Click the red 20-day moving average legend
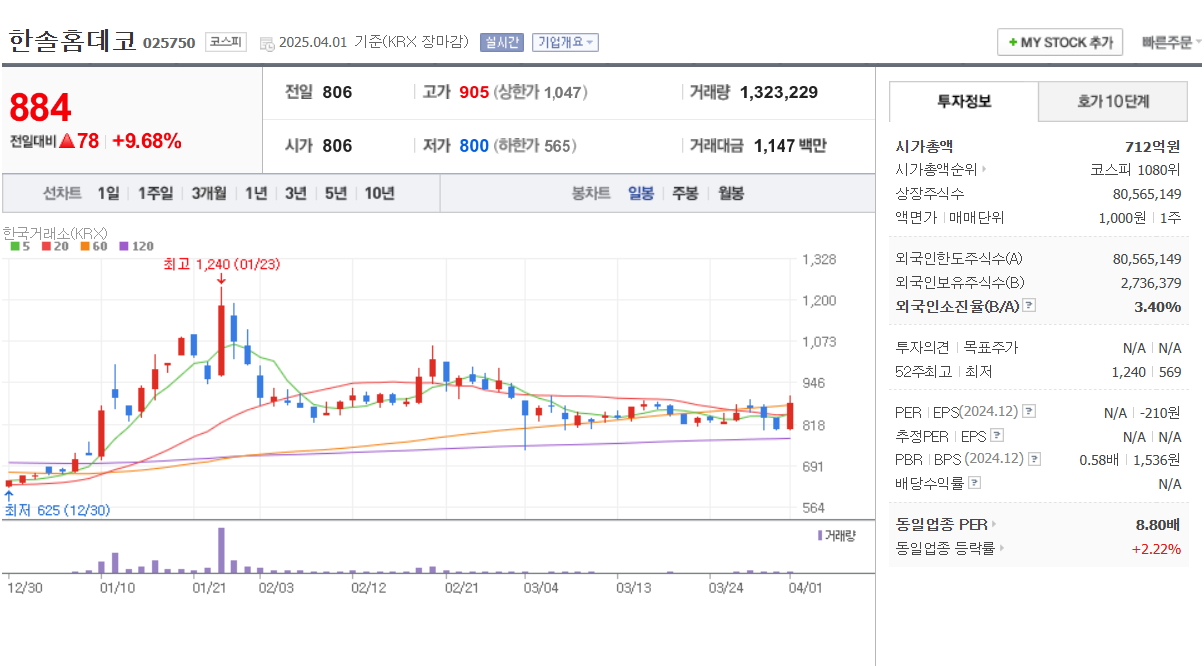The image size is (1204, 666). (x=55, y=246)
